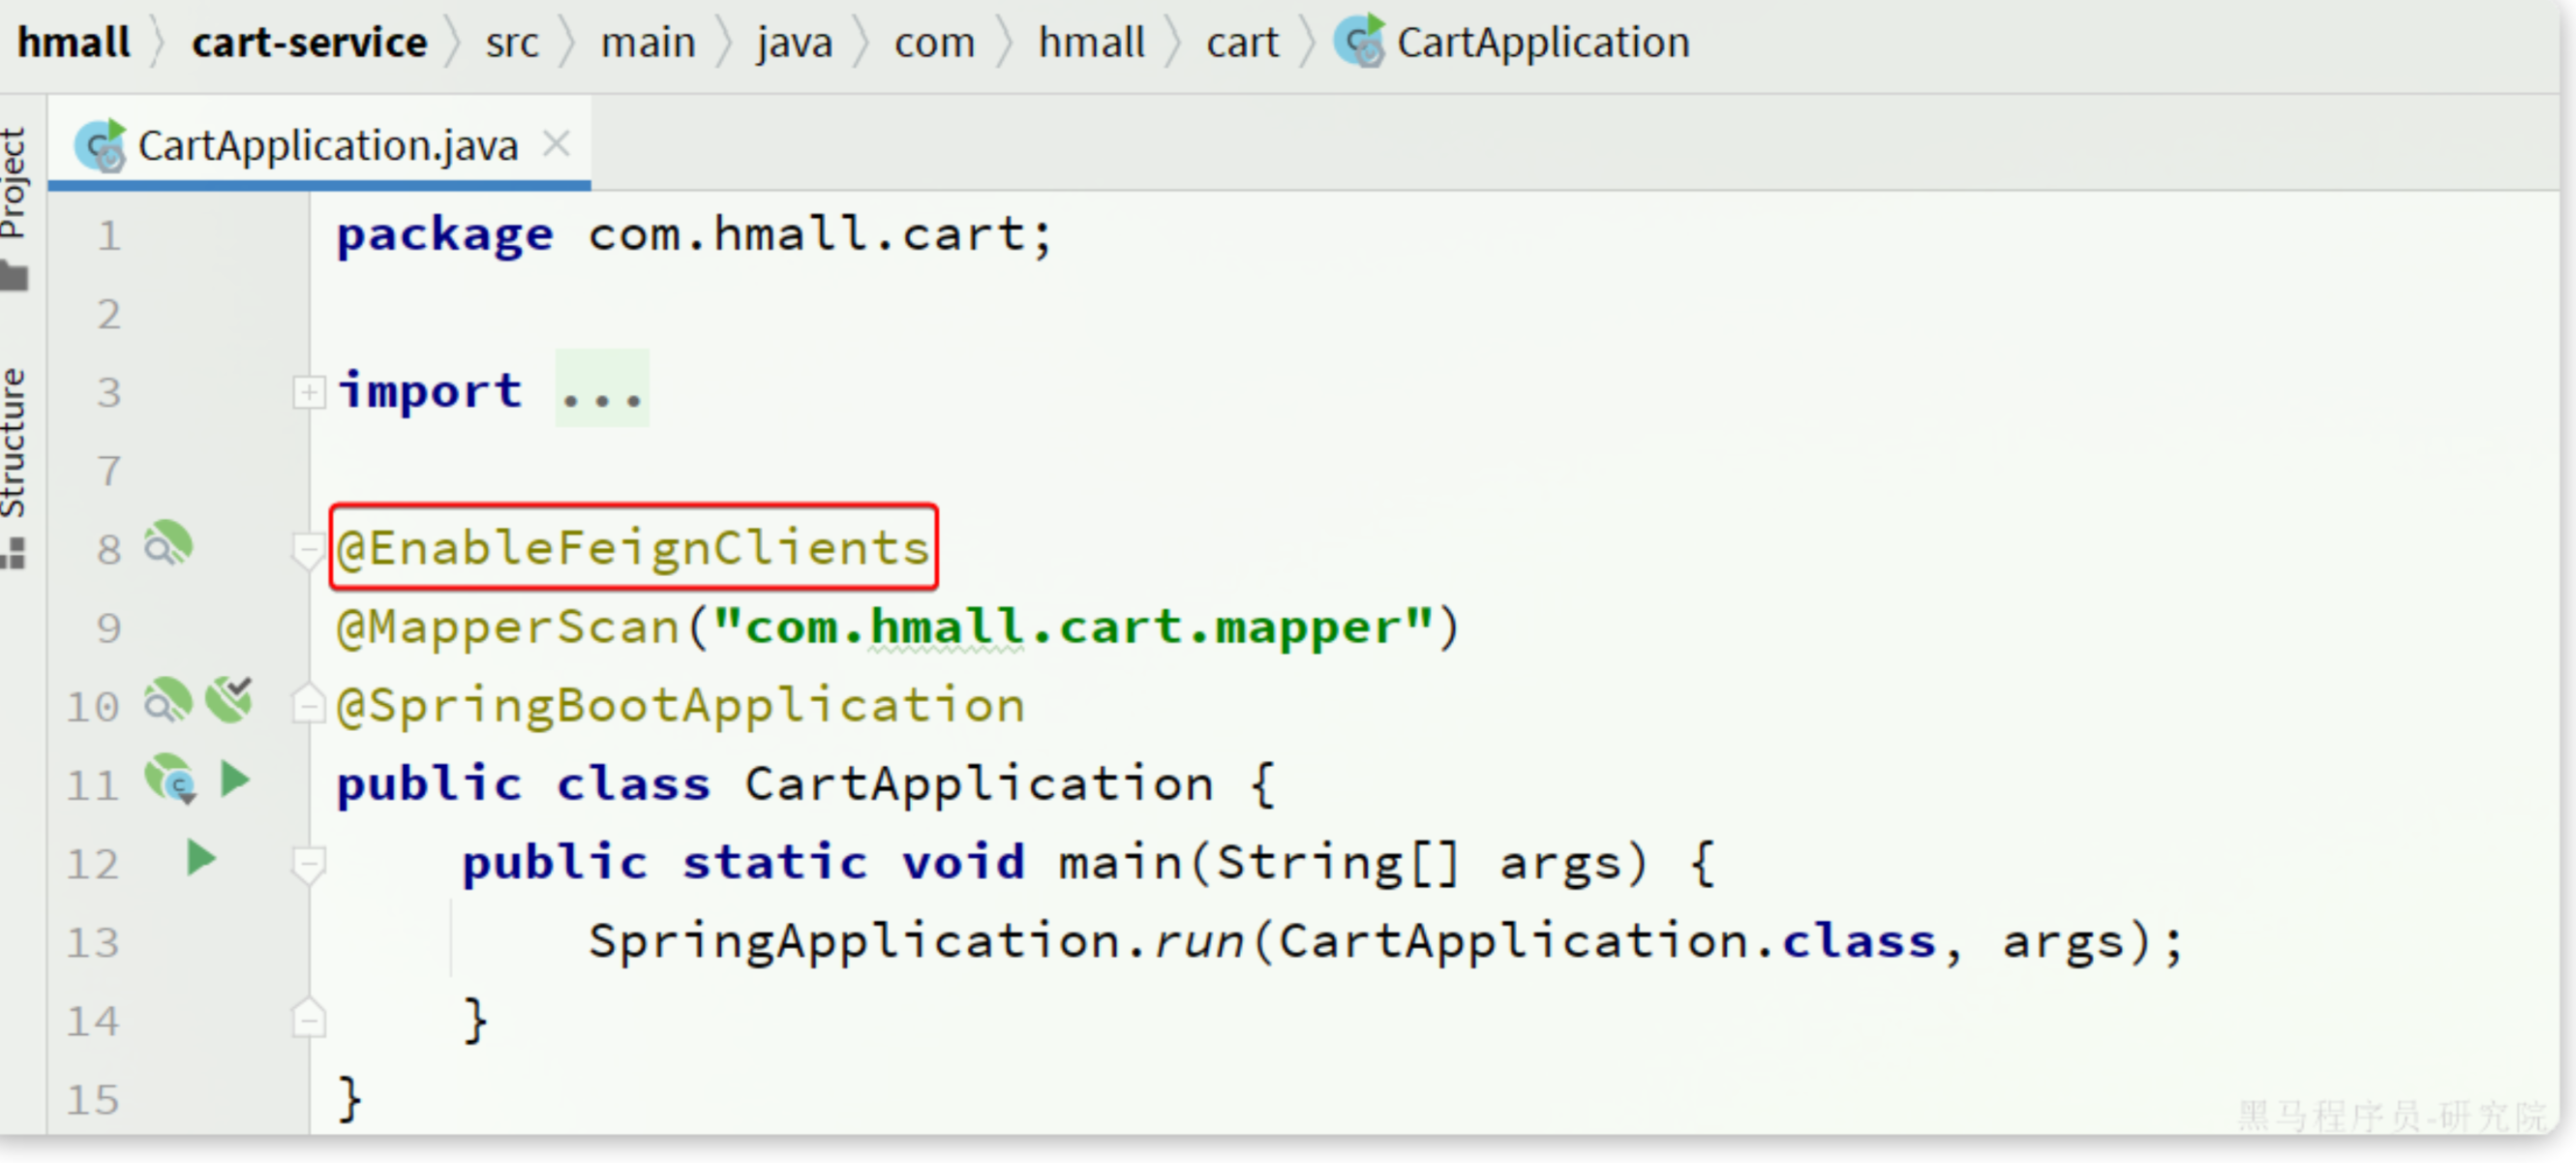Click the hmall root breadcrumb
The width and height of the screenshot is (2576, 1163).
[74, 42]
